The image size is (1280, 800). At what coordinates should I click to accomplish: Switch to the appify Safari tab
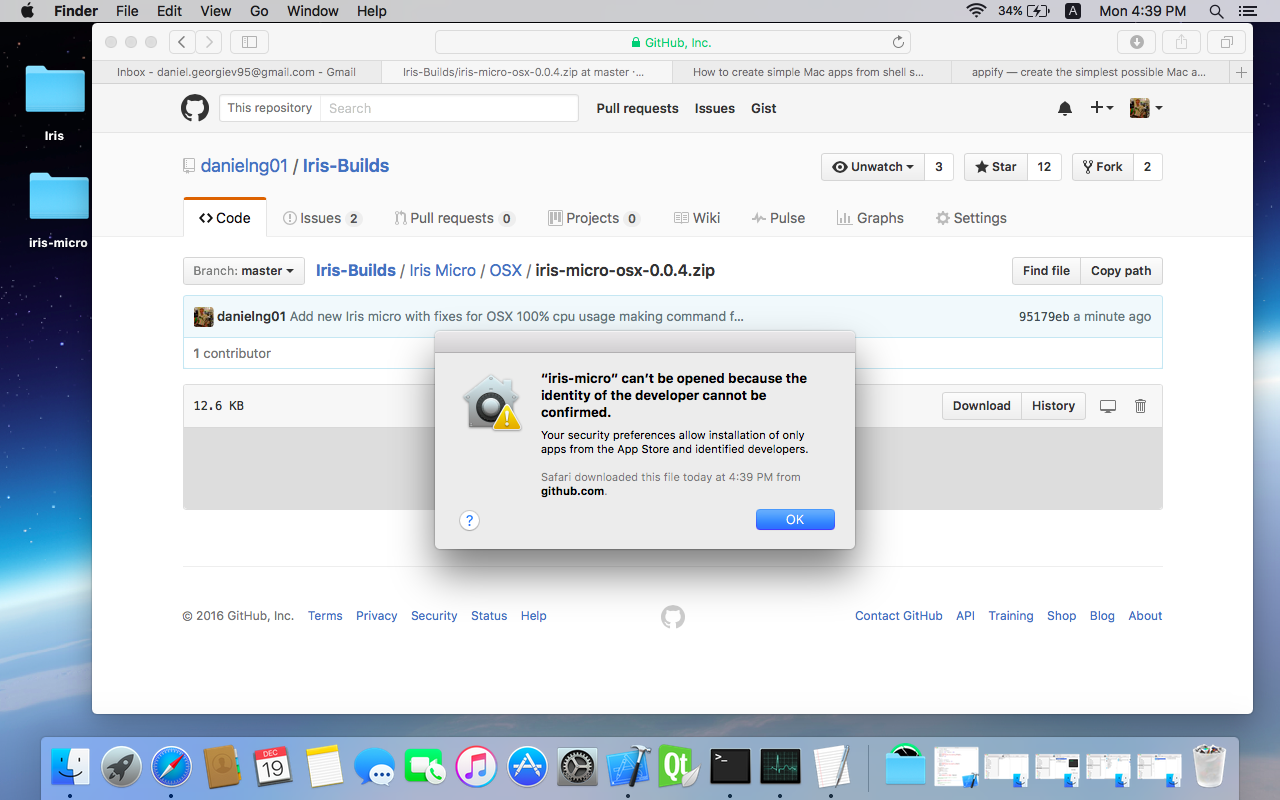[x=1089, y=72]
